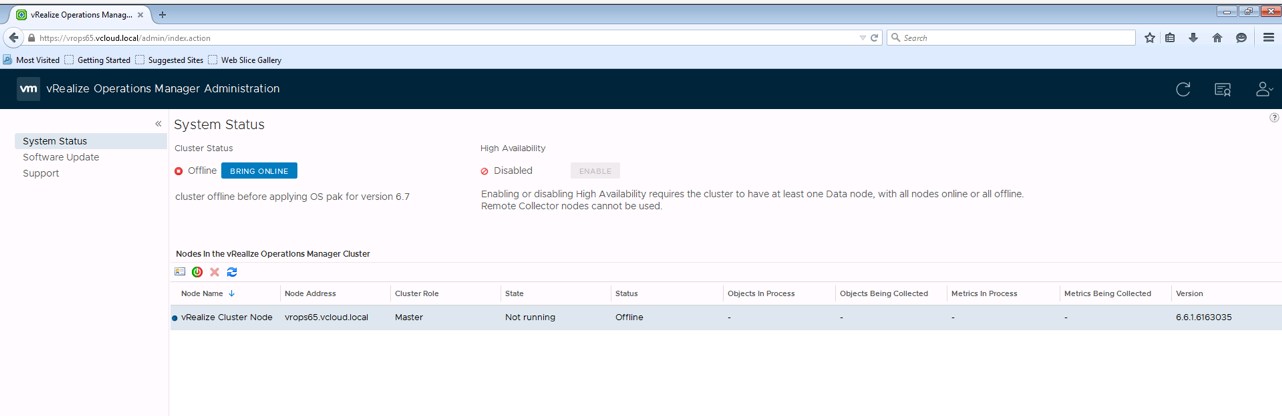
Task: Open the URL history dropdown arrow
Action: coord(862,38)
